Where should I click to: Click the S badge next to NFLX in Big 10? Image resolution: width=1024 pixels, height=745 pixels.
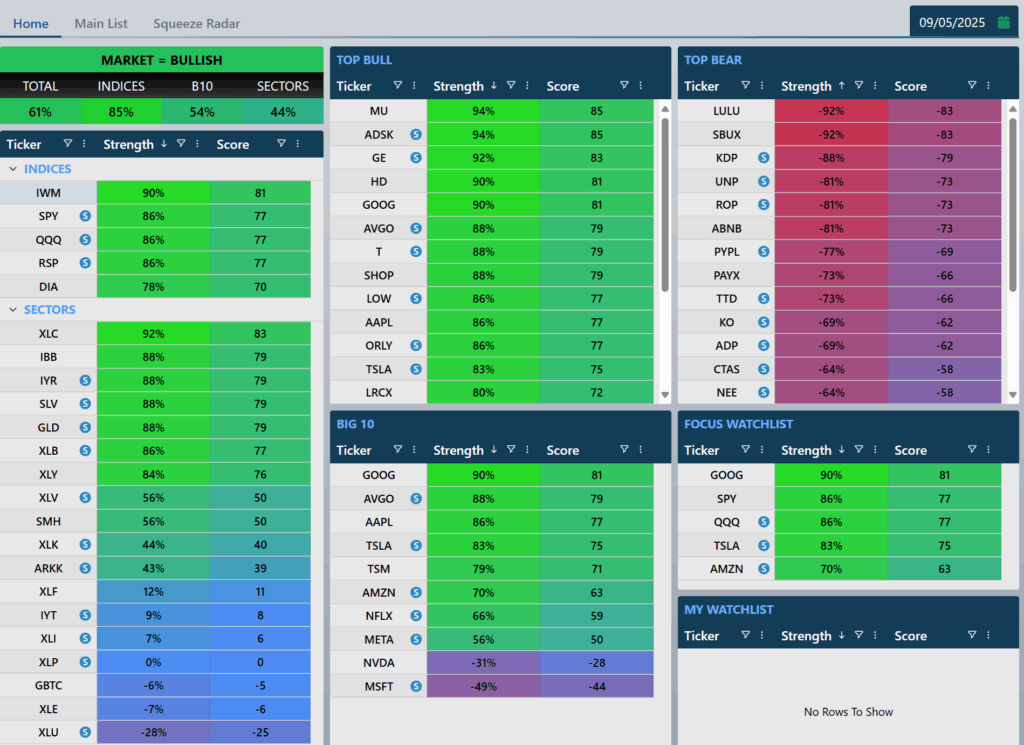tap(416, 616)
